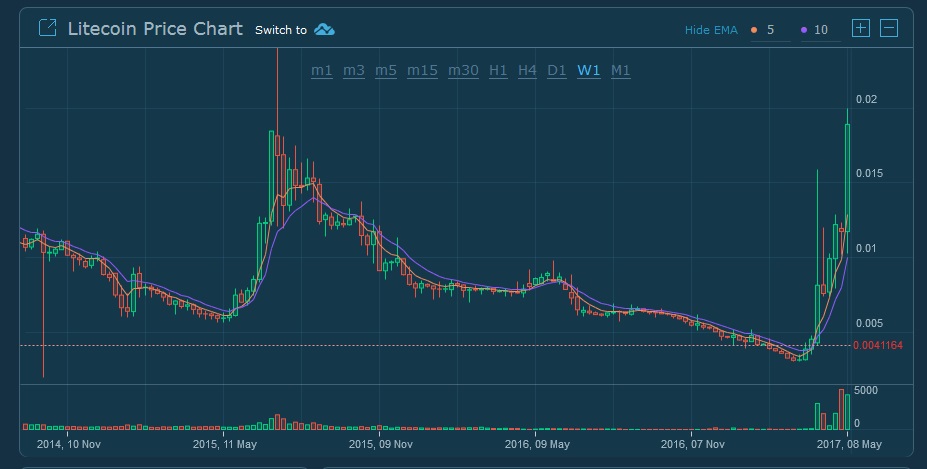This screenshot has width=927, height=469.
Task: Zoom in with the plus icon
Action: (x=860, y=28)
